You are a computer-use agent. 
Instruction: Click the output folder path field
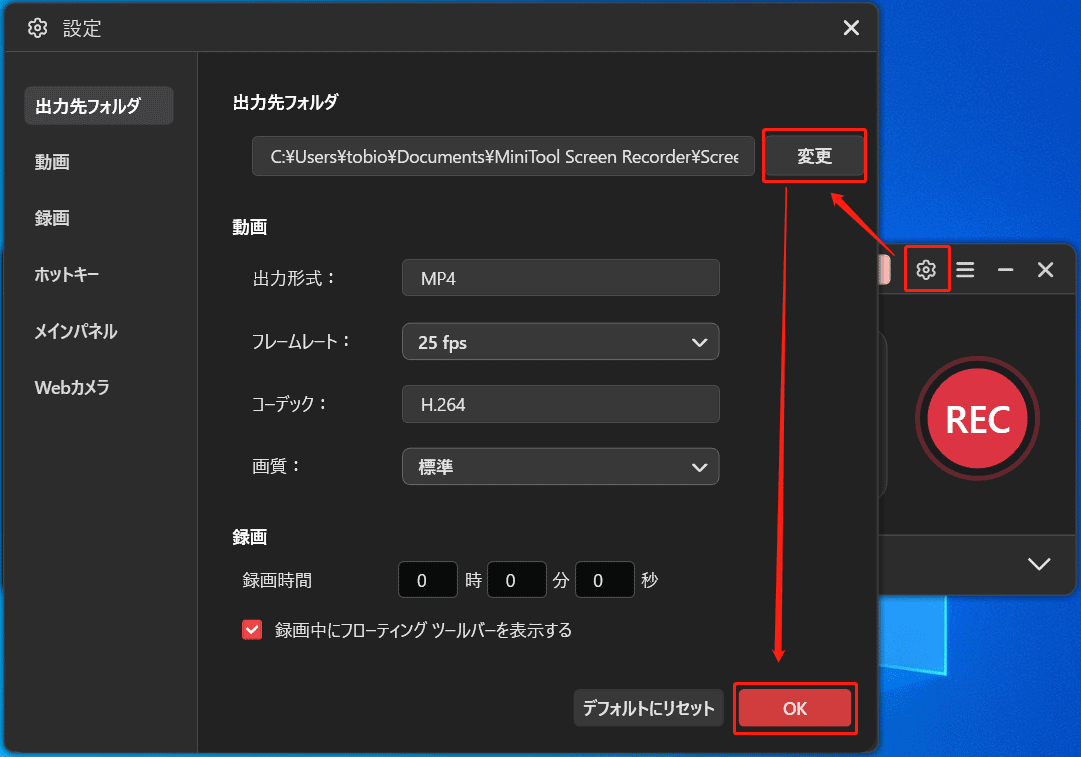pyautogui.click(x=502, y=156)
